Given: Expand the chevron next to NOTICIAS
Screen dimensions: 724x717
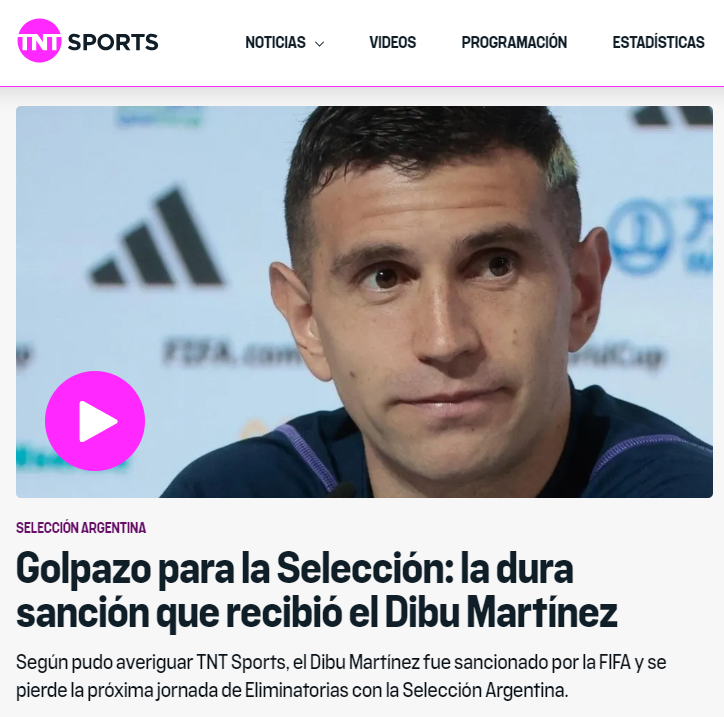Looking at the screenshot, I should [x=319, y=44].
